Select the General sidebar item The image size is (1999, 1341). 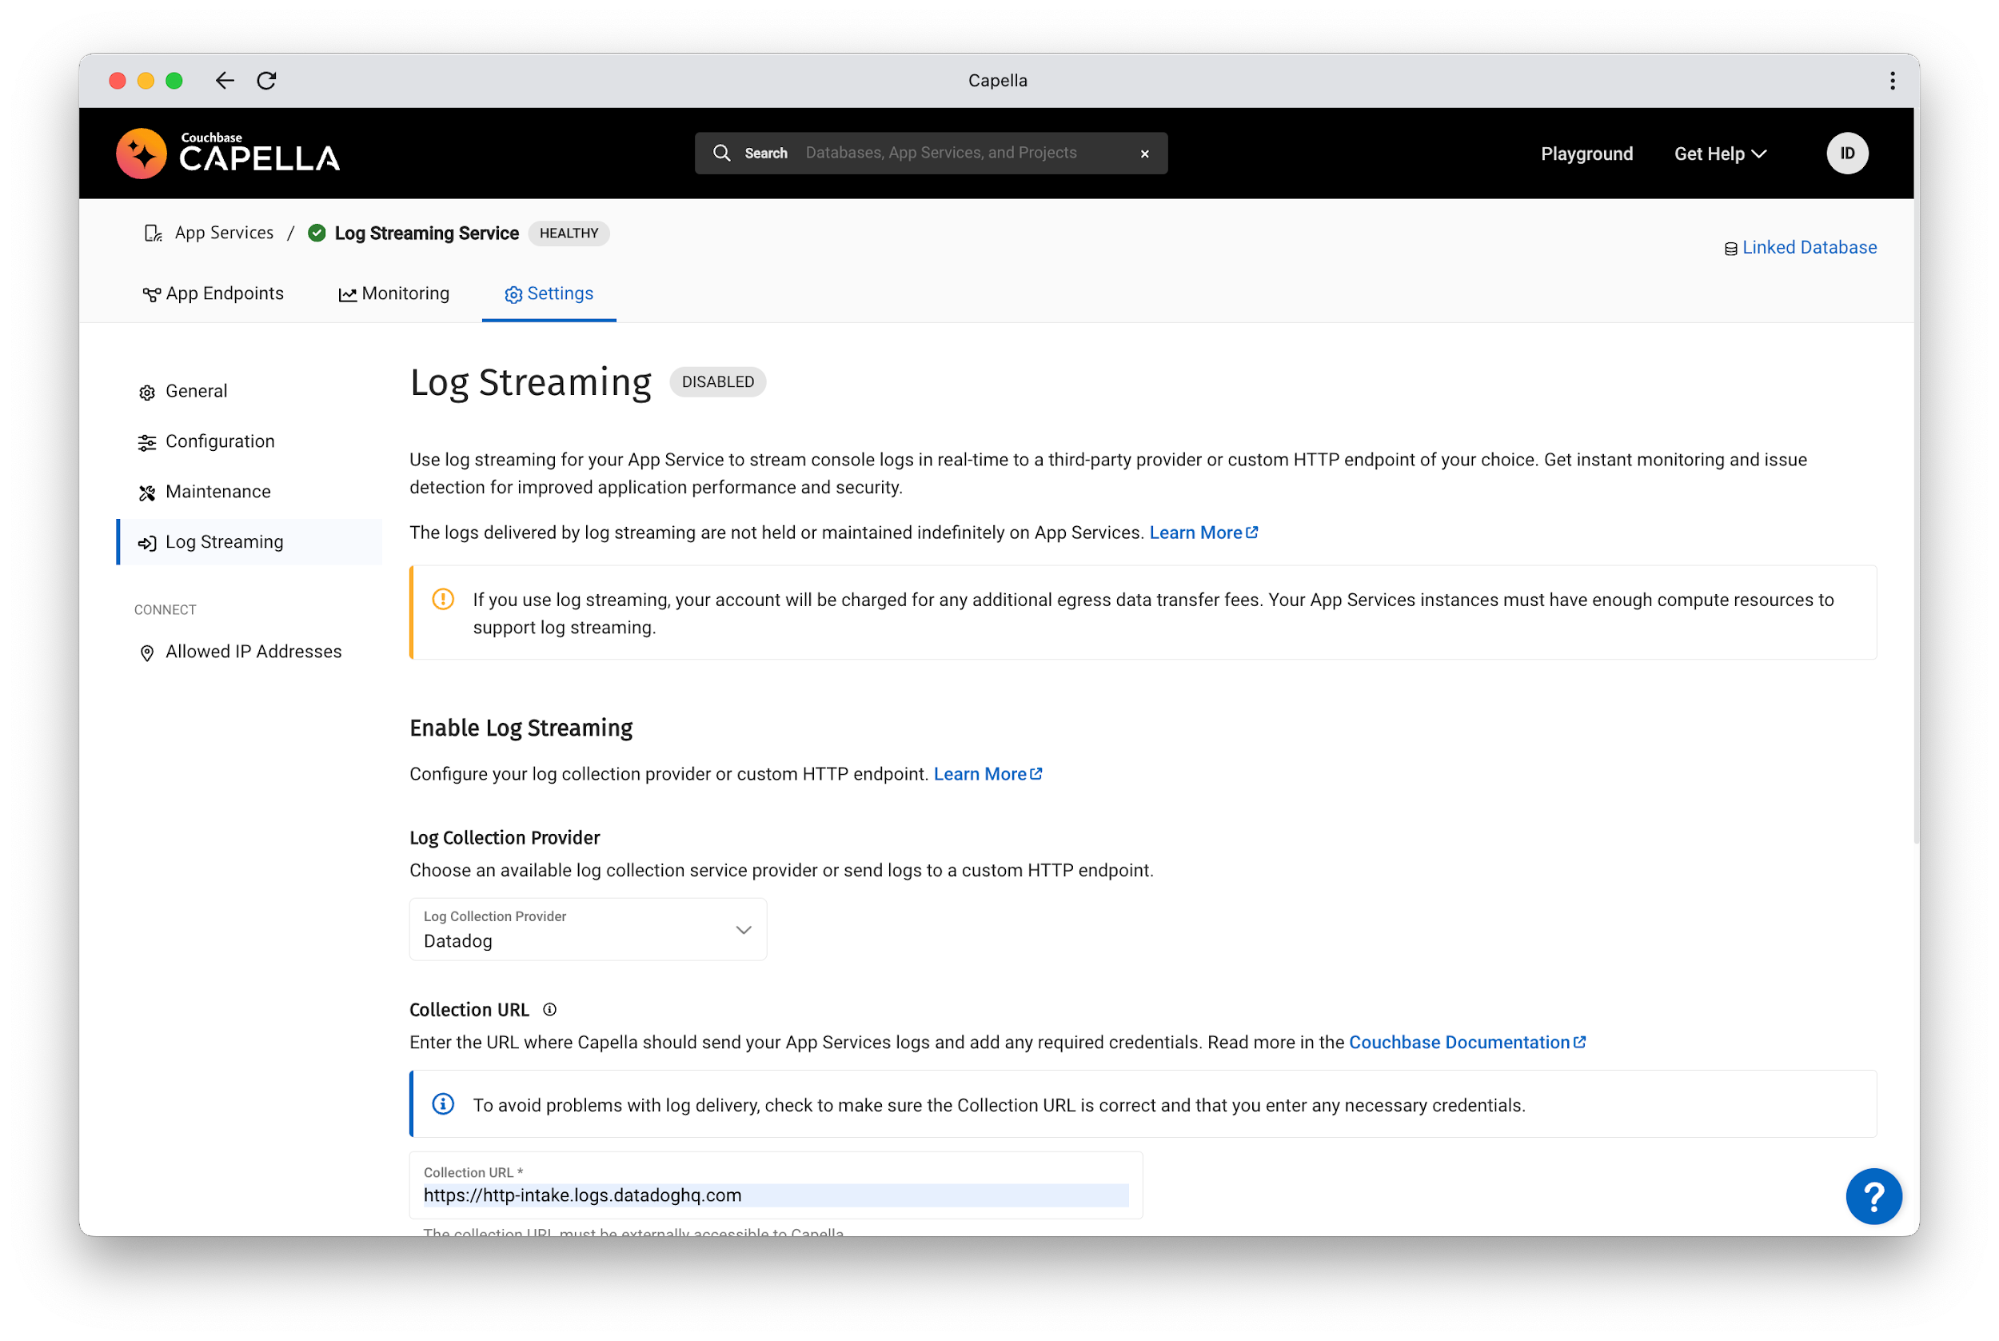196,391
